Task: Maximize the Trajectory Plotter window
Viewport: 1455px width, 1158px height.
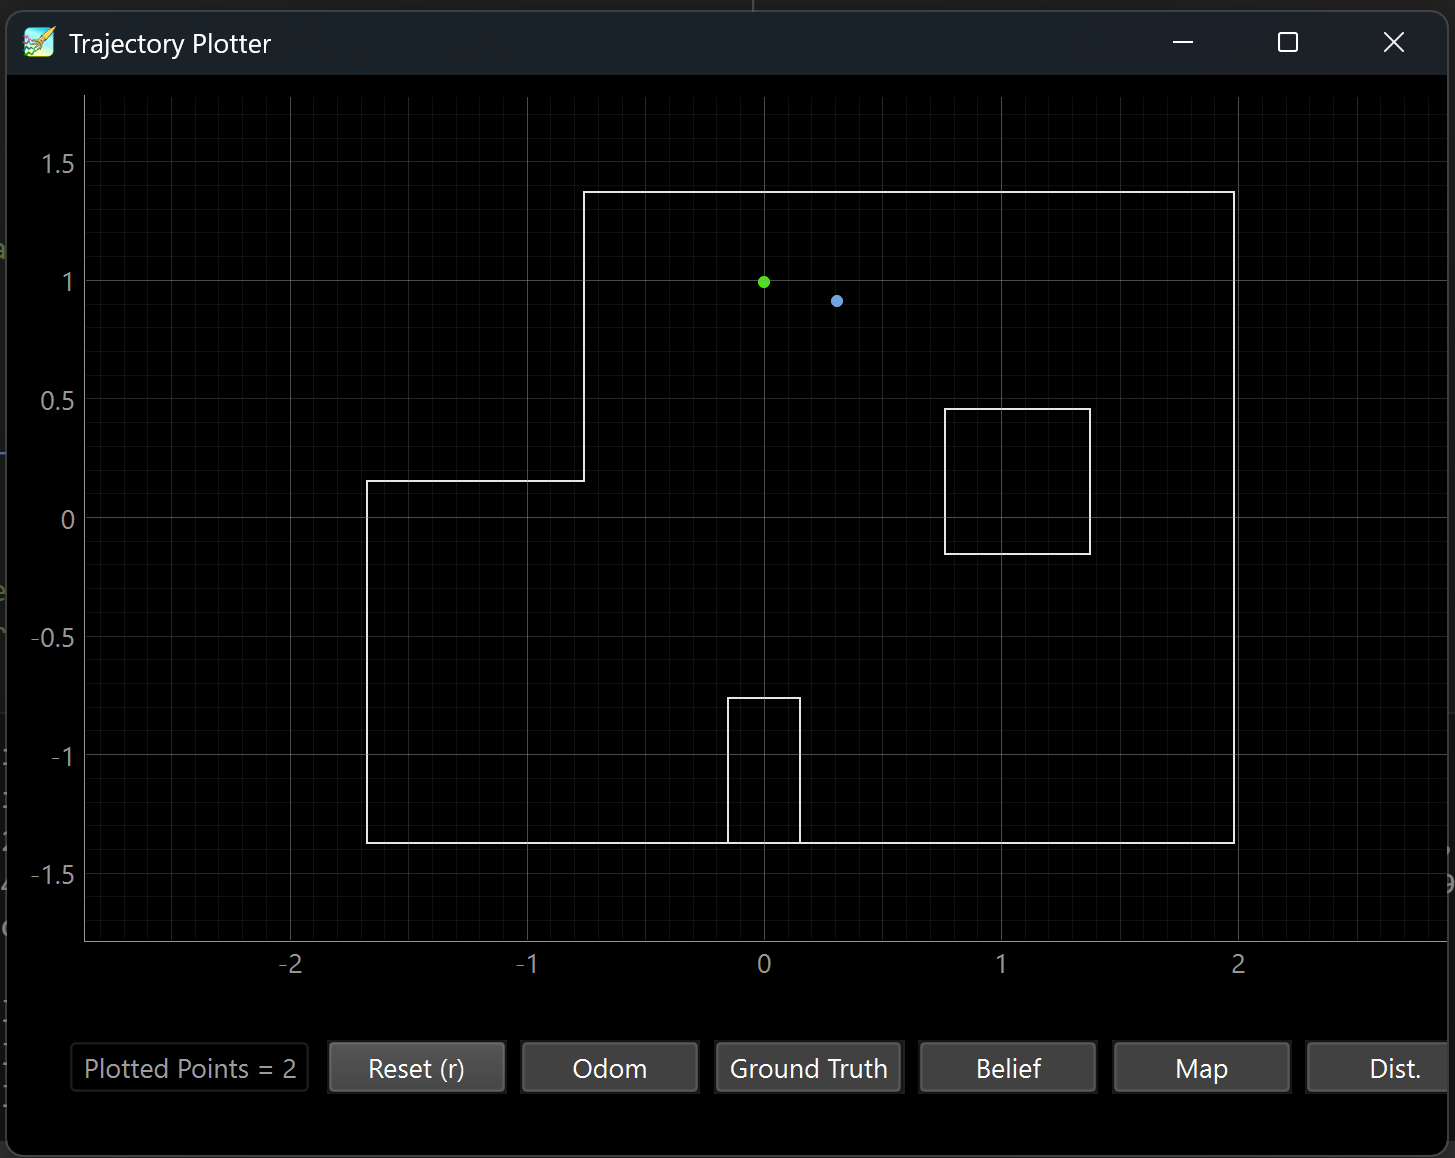Action: click(x=1288, y=42)
